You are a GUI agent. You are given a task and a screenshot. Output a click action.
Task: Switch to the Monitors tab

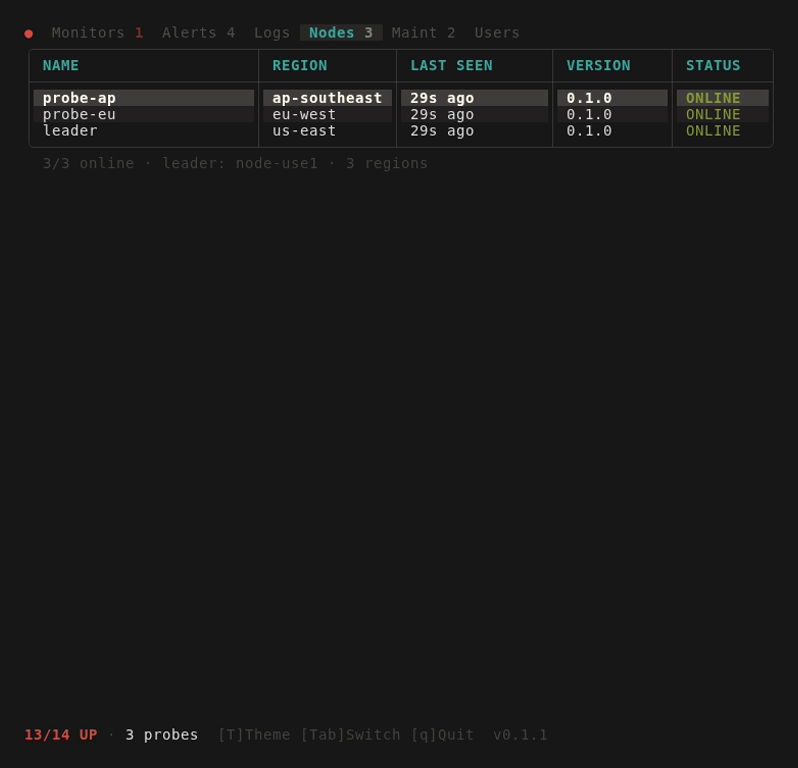point(97,33)
